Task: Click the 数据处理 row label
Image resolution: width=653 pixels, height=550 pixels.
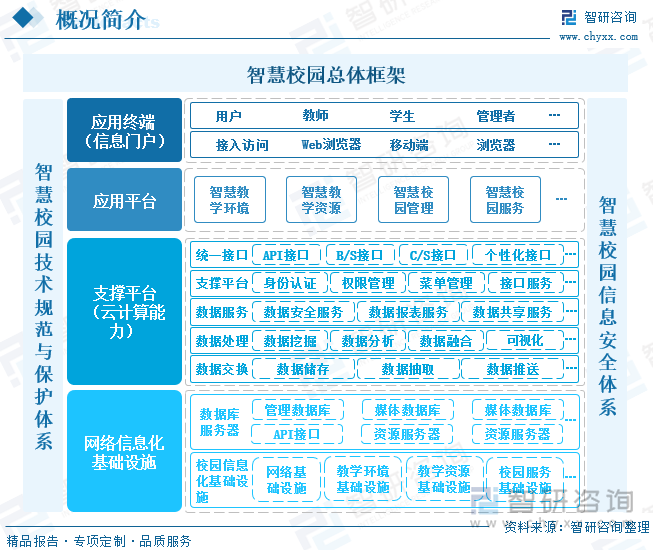Action: (222, 341)
